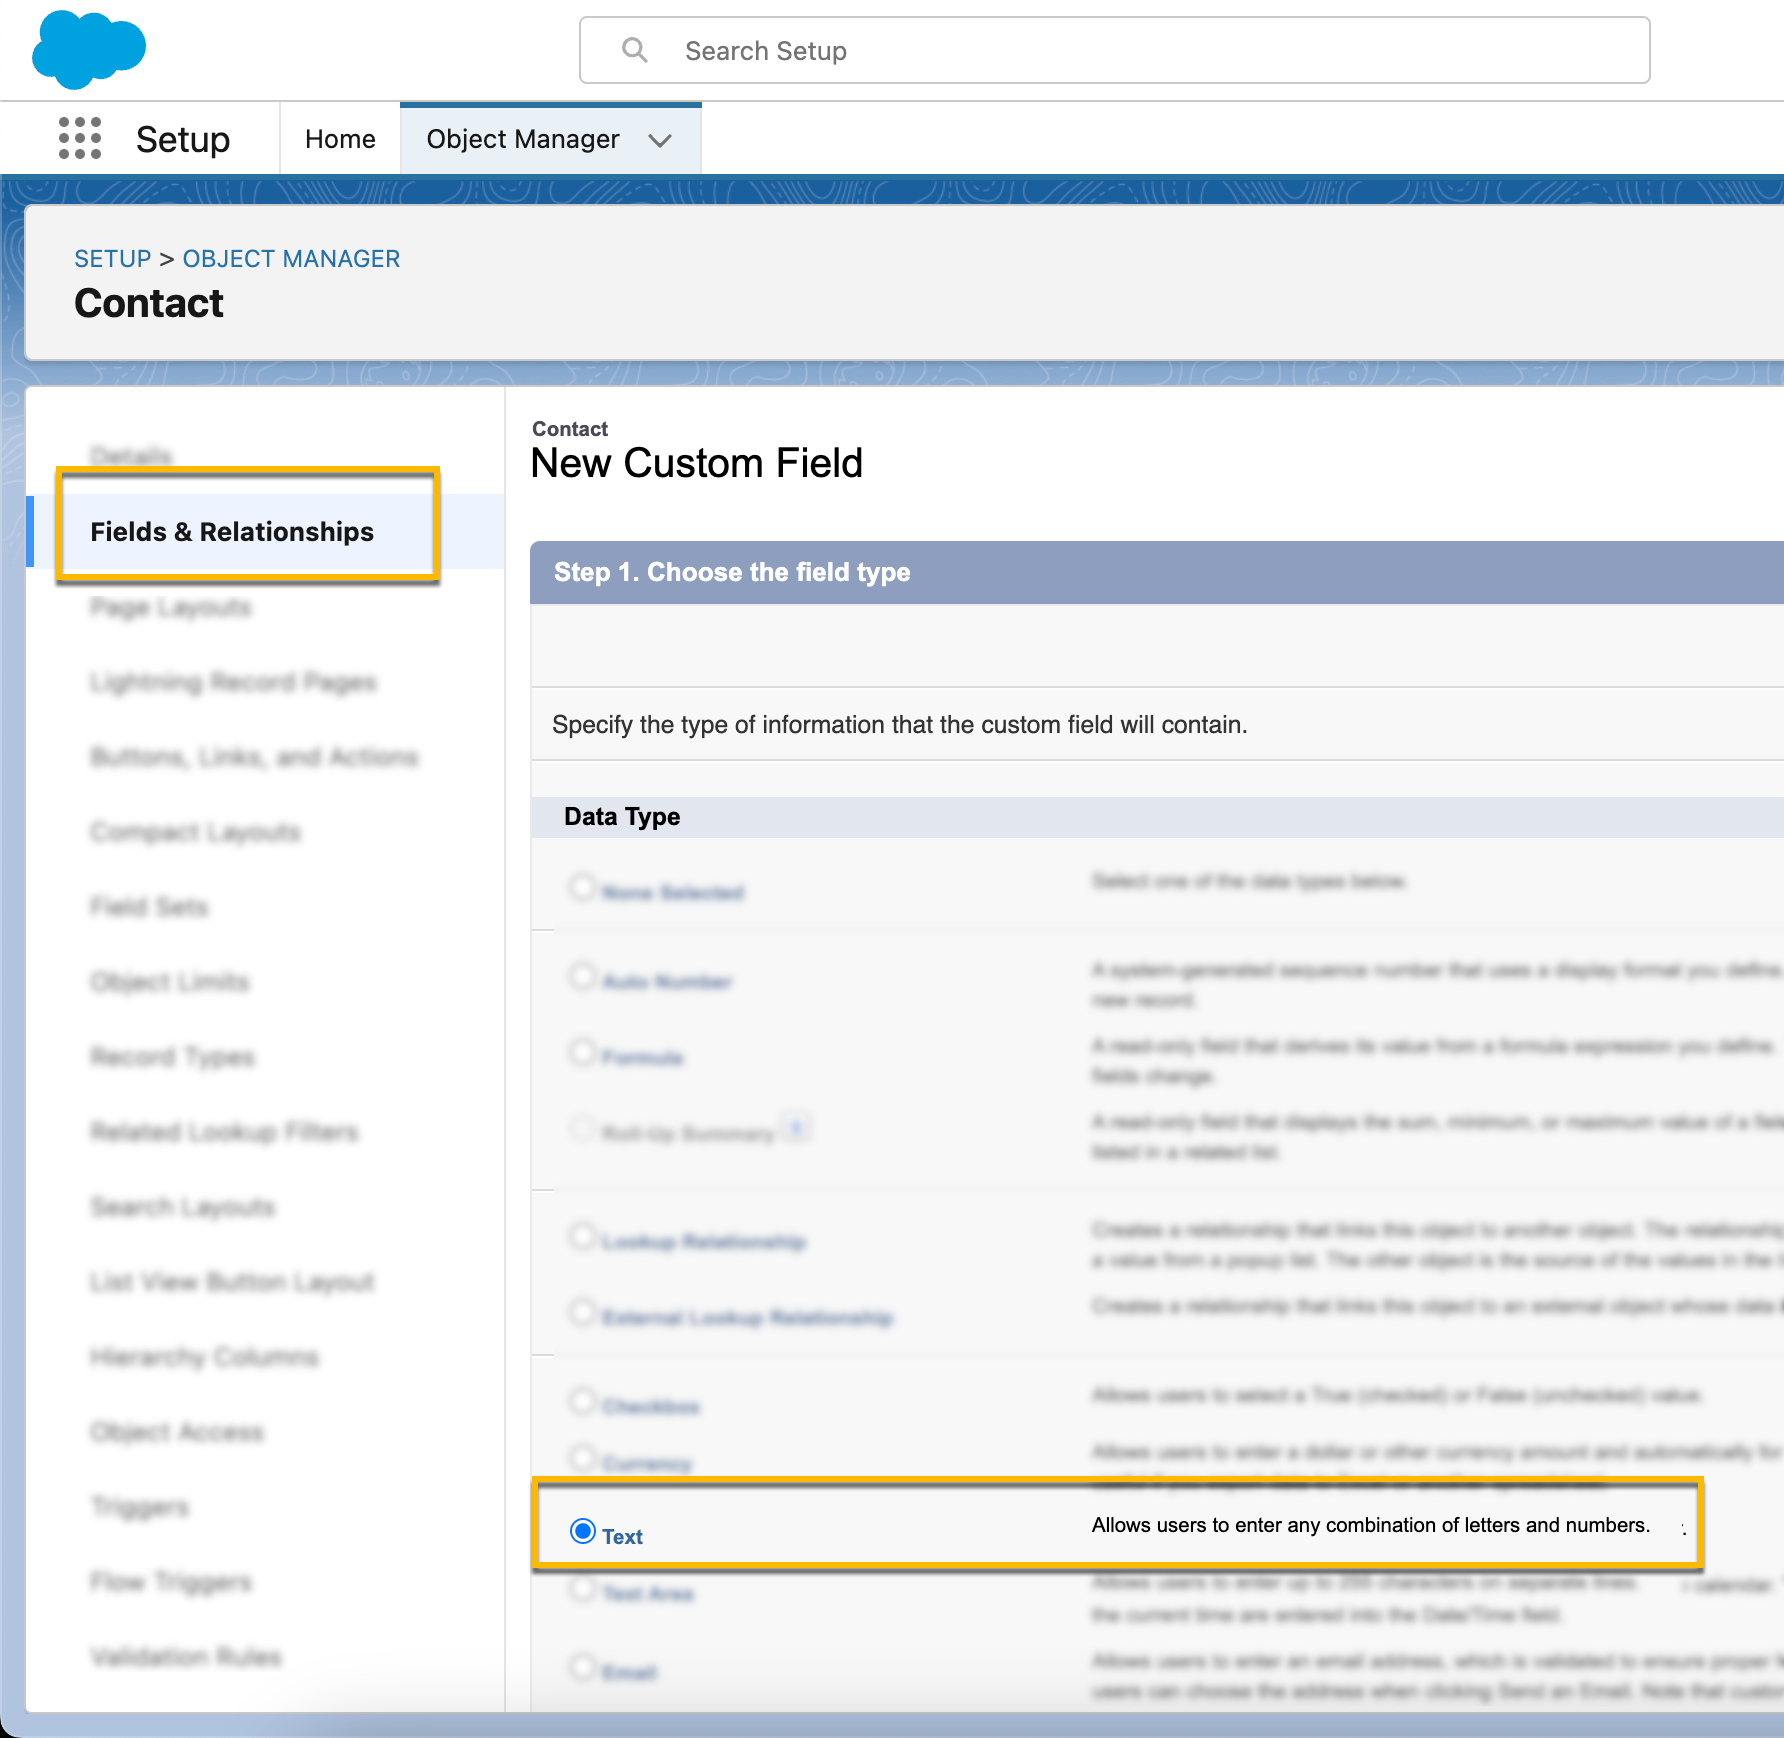Image resolution: width=1784 pixels, height=1738 pixels.
Task: Open Validation Rules in the sidebar
Action: (x=186, y=1657)
